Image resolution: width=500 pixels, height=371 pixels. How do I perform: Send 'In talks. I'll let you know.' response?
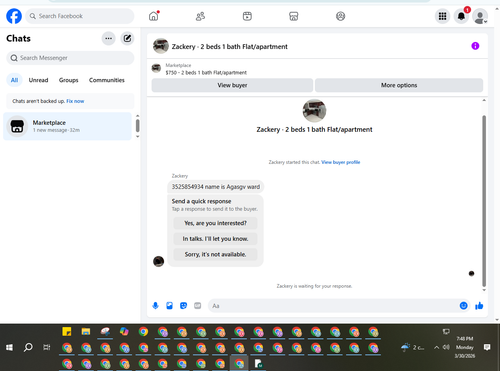[215, 239]
